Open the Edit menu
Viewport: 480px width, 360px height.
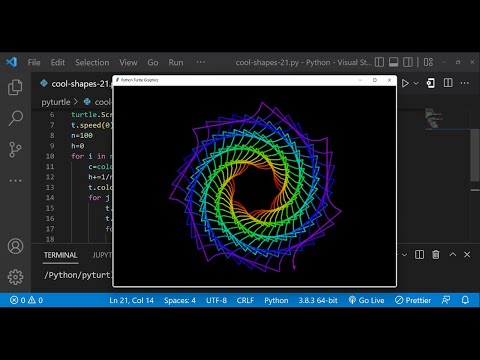point(58,63)
